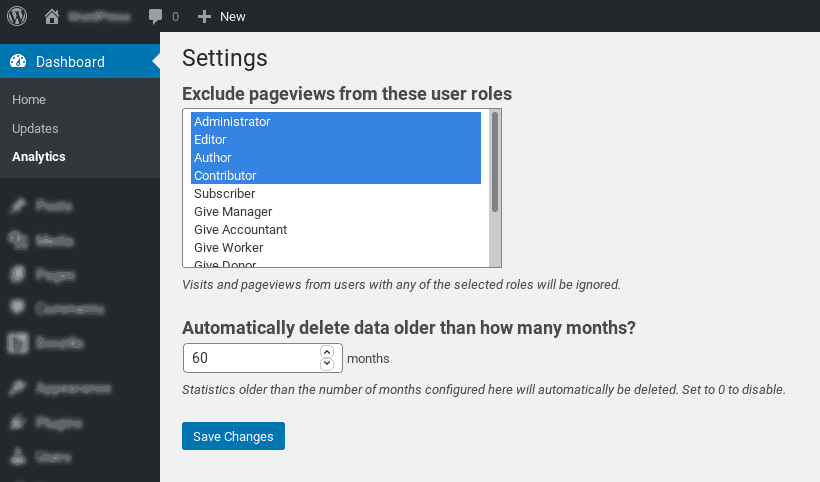The height and width of the screenshot is (482, 820).
Task: Click the Save Changes button
Action: click(x=233, y=436)
